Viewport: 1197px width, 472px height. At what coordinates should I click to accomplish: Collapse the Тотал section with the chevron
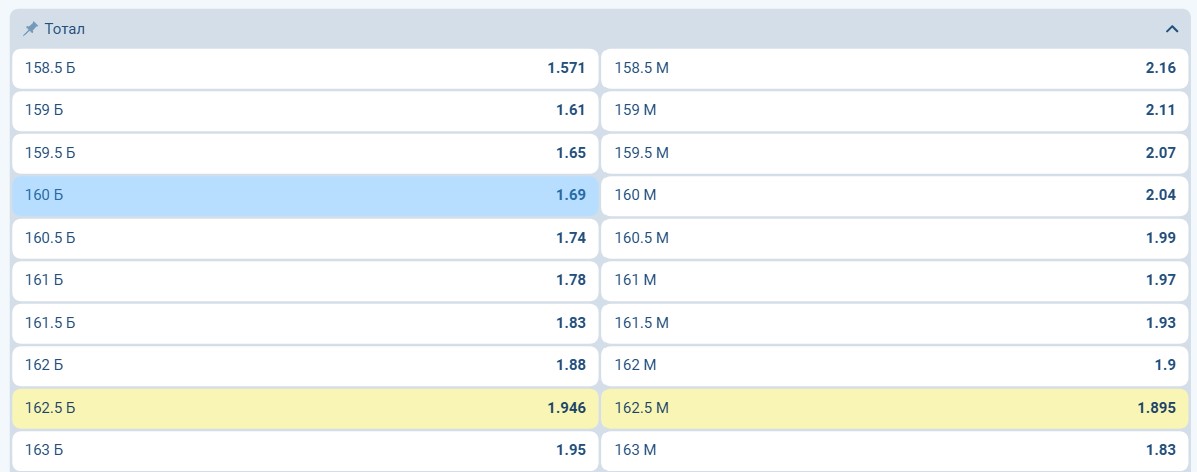pos(1172,29)
